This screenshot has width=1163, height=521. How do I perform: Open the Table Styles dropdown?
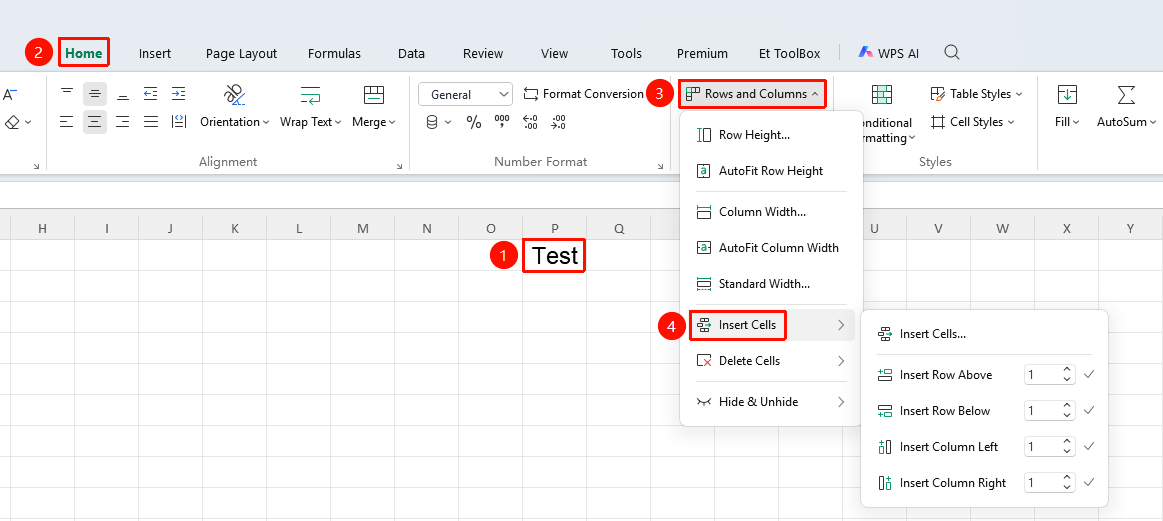976,94
